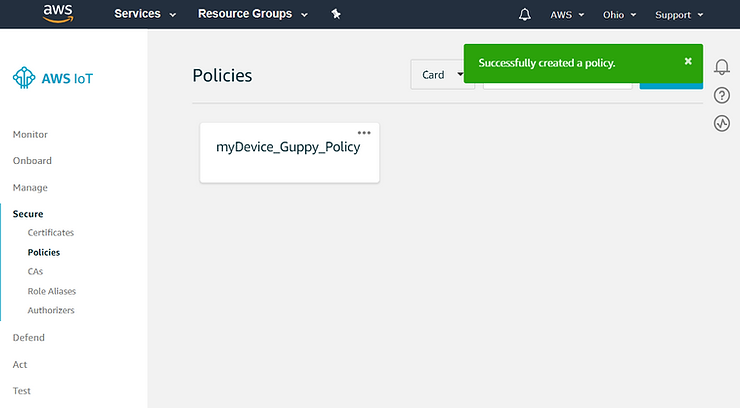Image resolution: width=740 pixels, height=408 pixels.
Task: Open the AWS IoT console home link
Action: click(67, 79)
